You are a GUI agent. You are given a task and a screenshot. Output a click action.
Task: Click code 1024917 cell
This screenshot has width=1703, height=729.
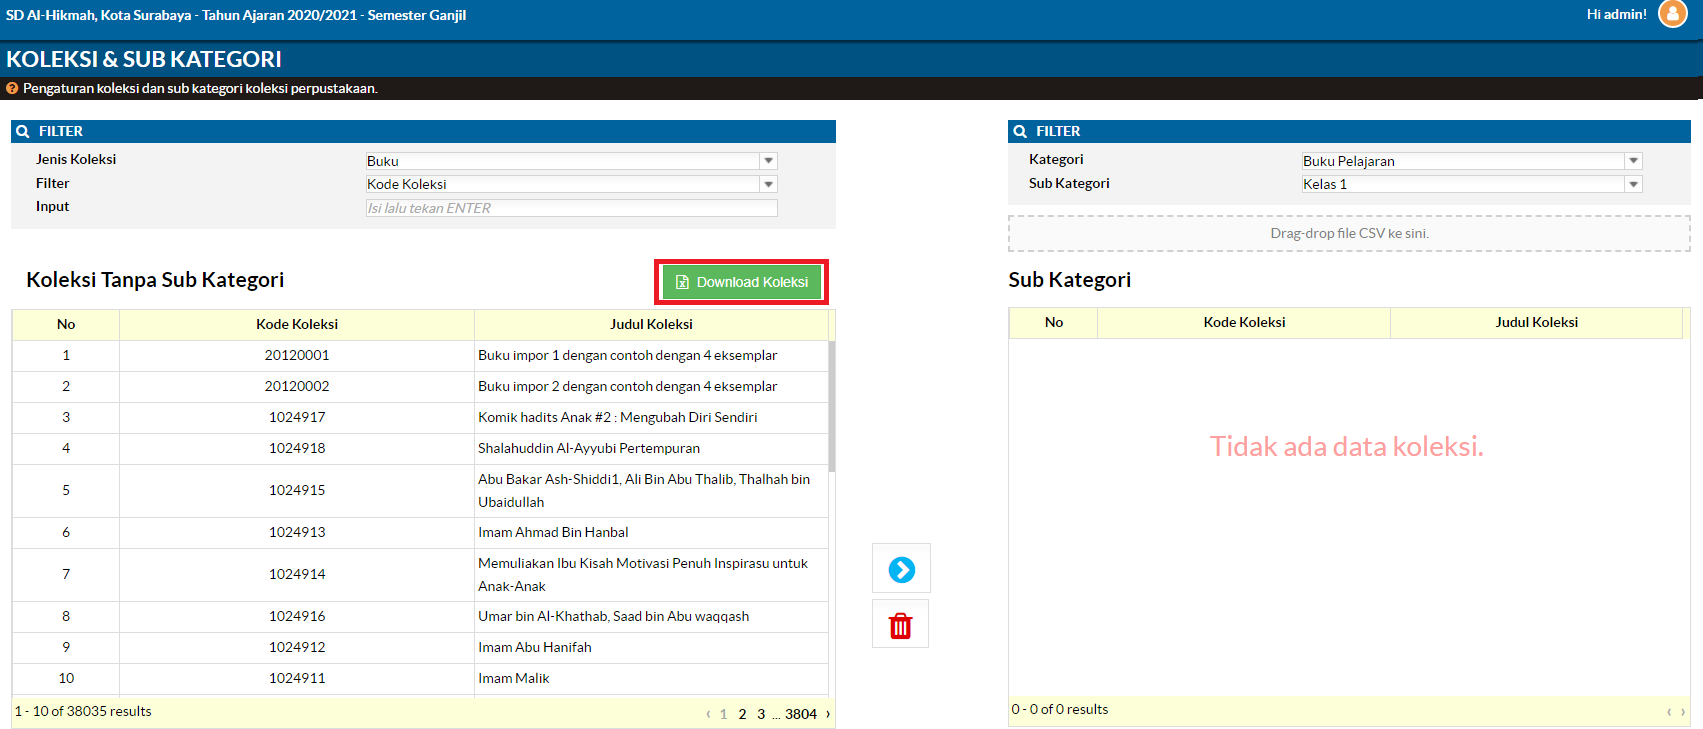(297, 417)
